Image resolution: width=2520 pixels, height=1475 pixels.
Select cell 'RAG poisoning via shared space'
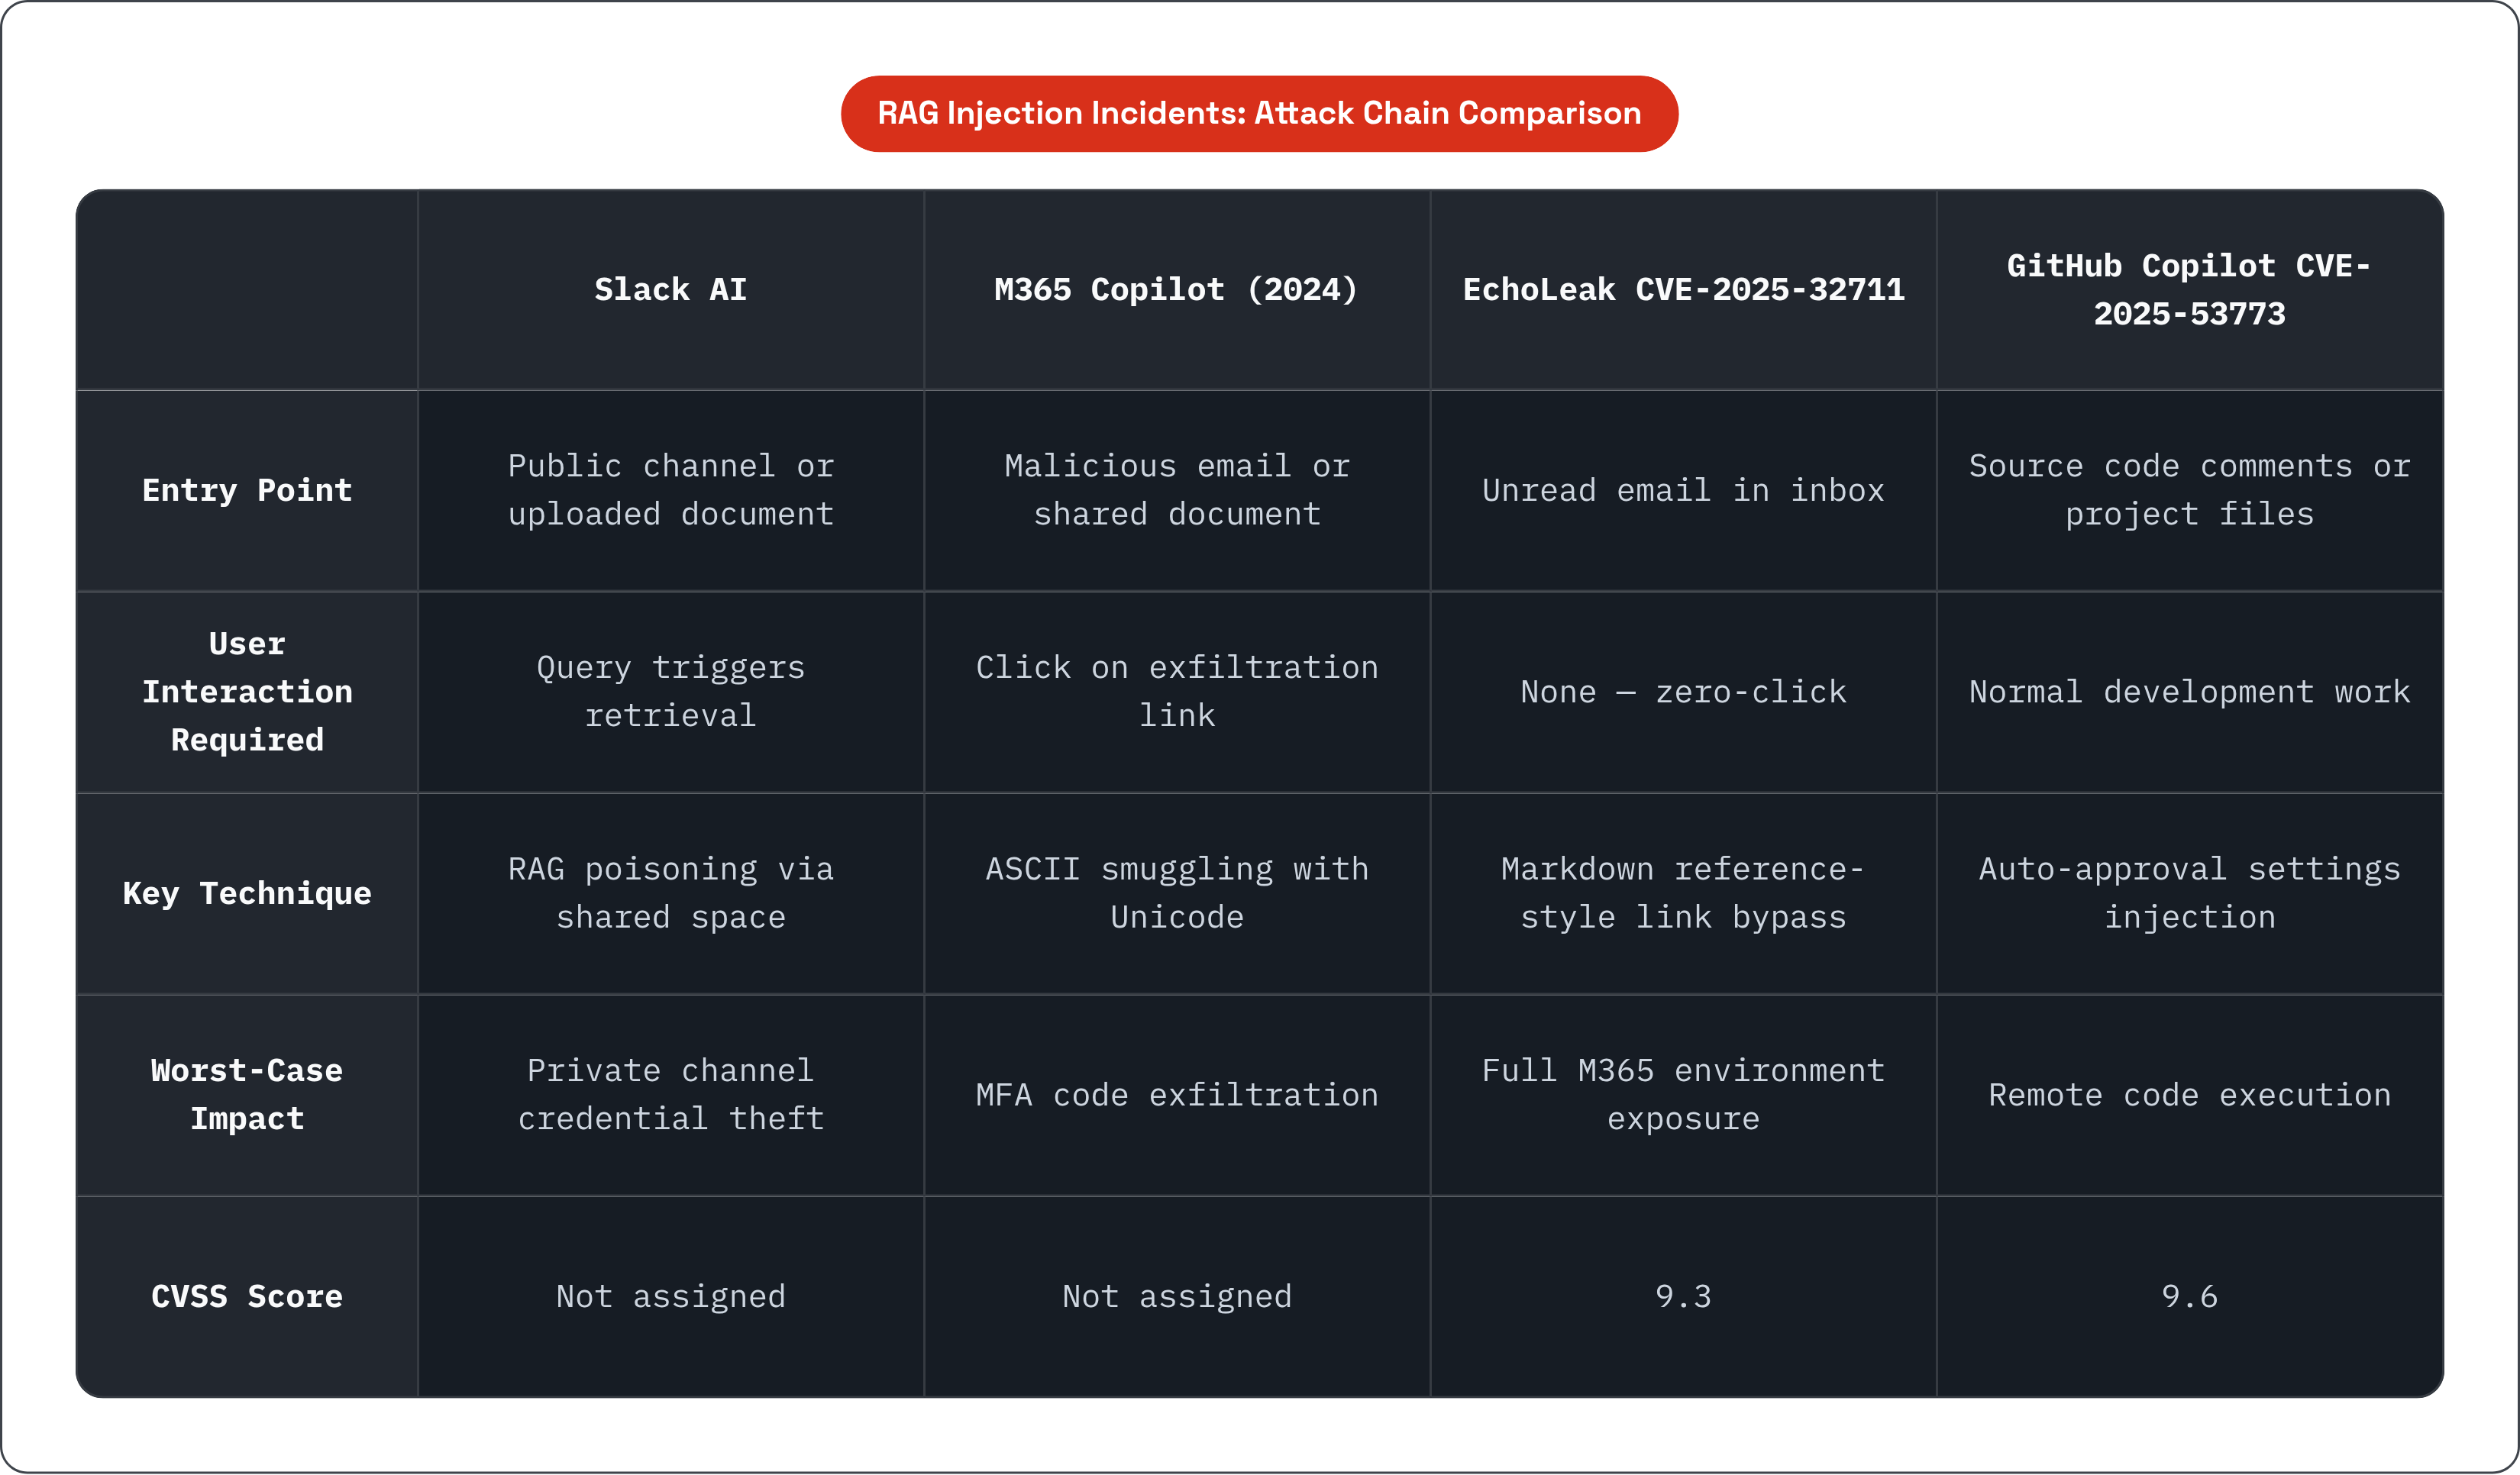(x=671, y=894)
